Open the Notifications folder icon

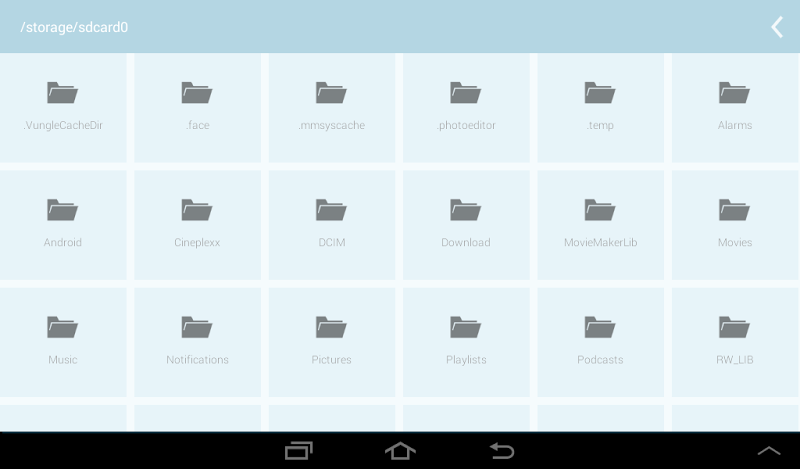click(197, 327)
